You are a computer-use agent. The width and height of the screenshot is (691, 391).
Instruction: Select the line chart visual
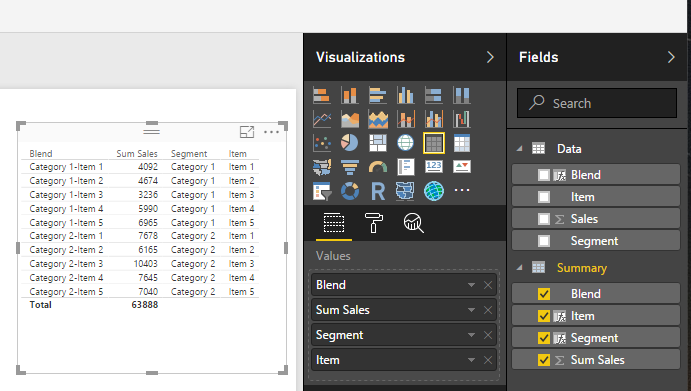click(322, 119)
